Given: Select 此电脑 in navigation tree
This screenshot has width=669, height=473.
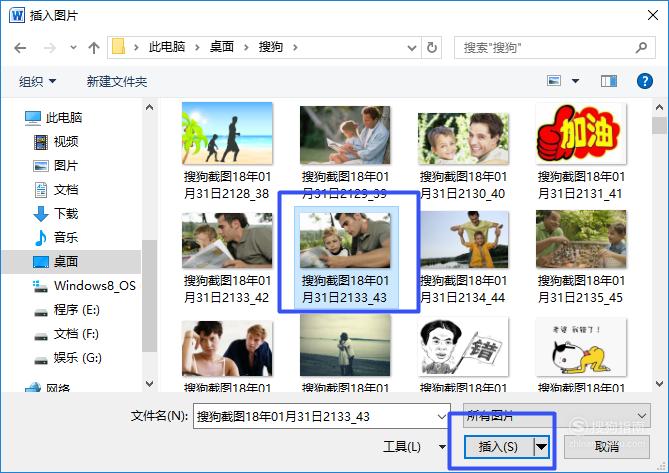Looking at the screenshot, I should pos(54,117).
